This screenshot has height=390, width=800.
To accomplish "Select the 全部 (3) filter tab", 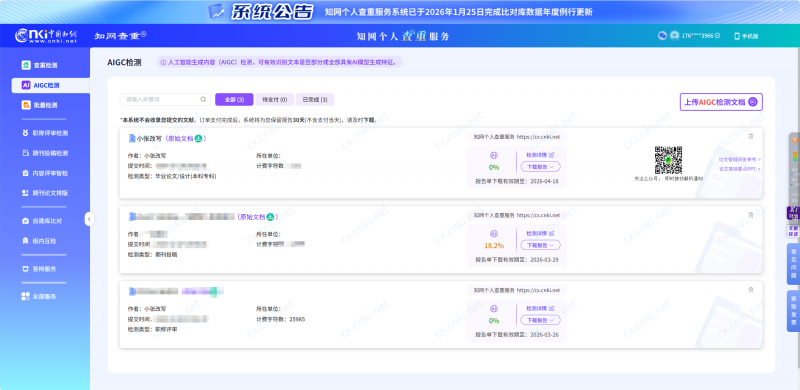I will pos(234,100).
